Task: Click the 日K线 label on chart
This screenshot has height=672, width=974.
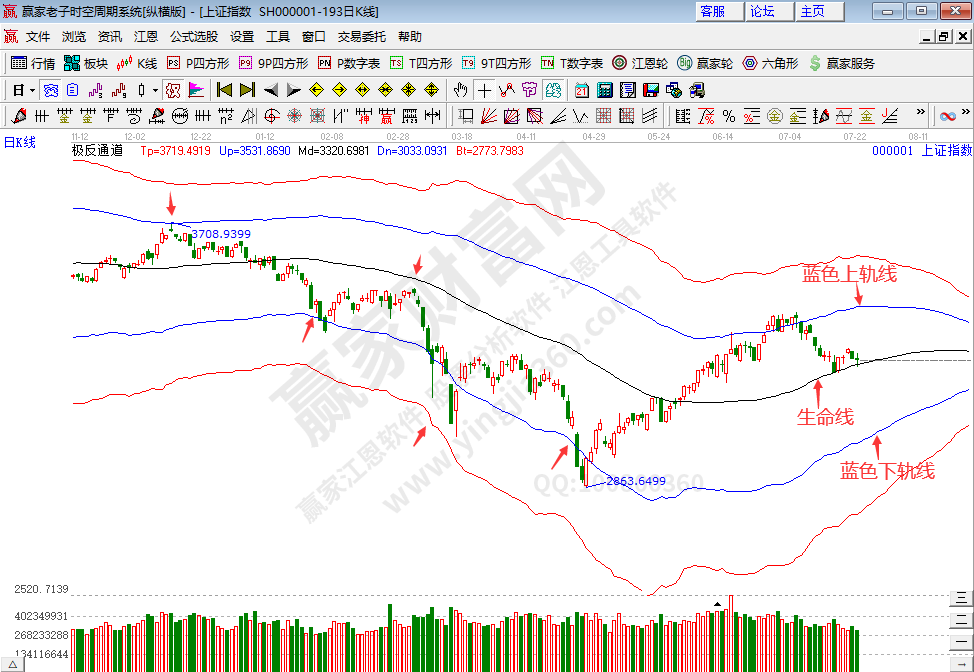Action: 20,142
